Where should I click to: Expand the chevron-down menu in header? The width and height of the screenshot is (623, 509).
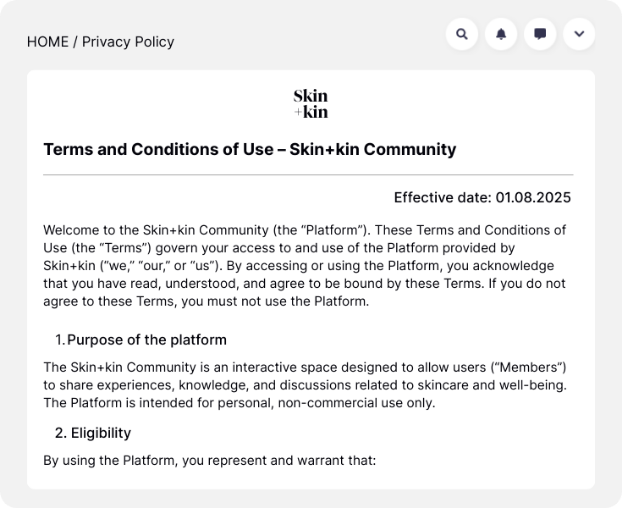click(x=579, y=34)
